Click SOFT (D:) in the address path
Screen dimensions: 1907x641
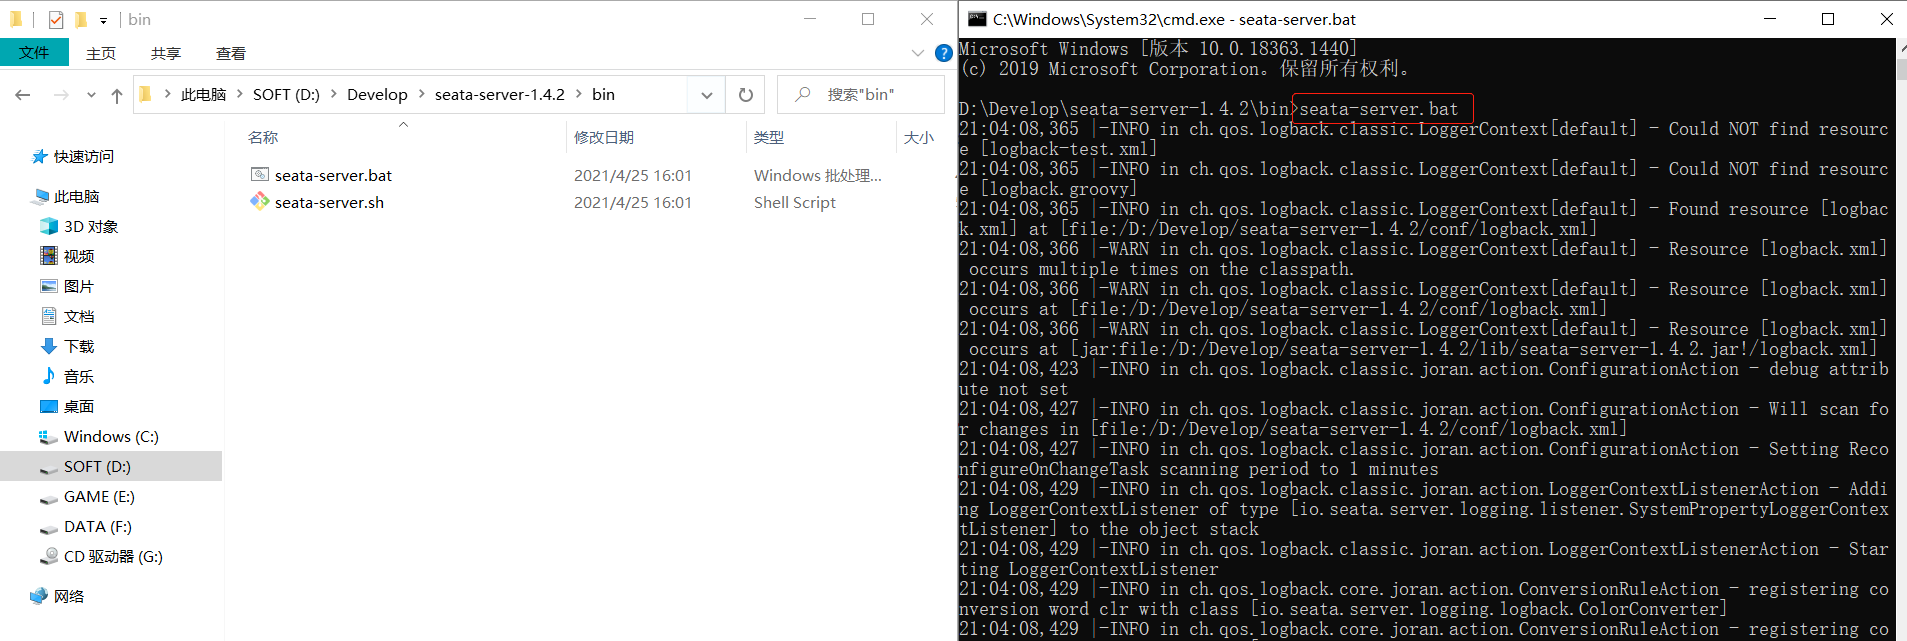click(x=286, y=94)
